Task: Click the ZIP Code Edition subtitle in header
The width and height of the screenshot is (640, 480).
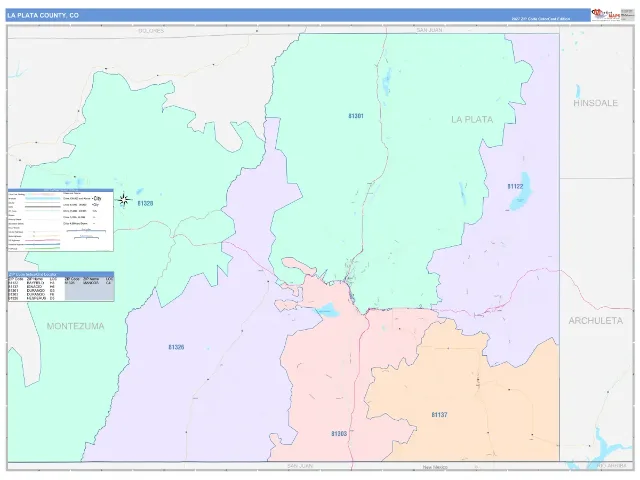Action: [540, 19]
